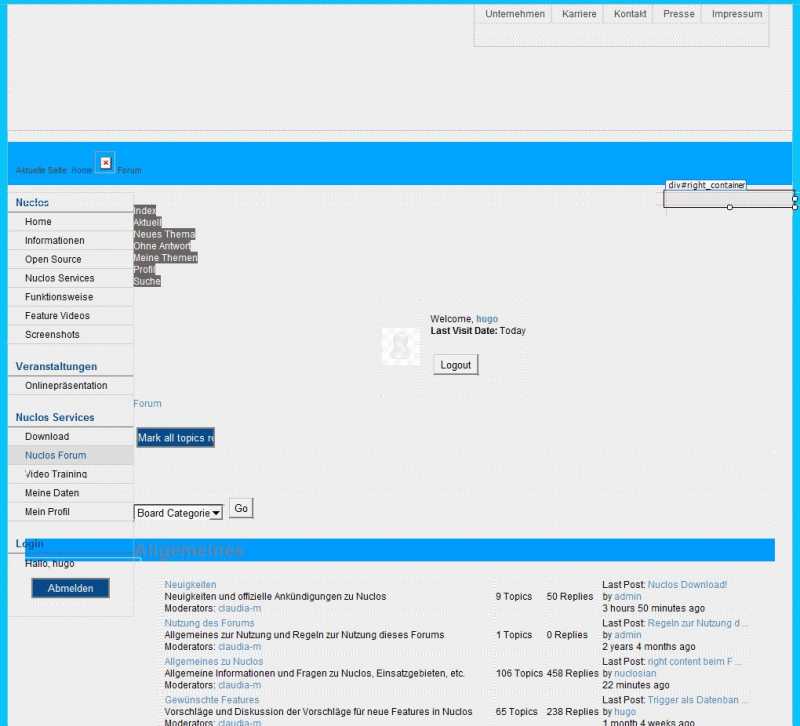This screenshot has width=800, height=726.
Task: Select Meine Themen forum tab
Action: [165, 257]
